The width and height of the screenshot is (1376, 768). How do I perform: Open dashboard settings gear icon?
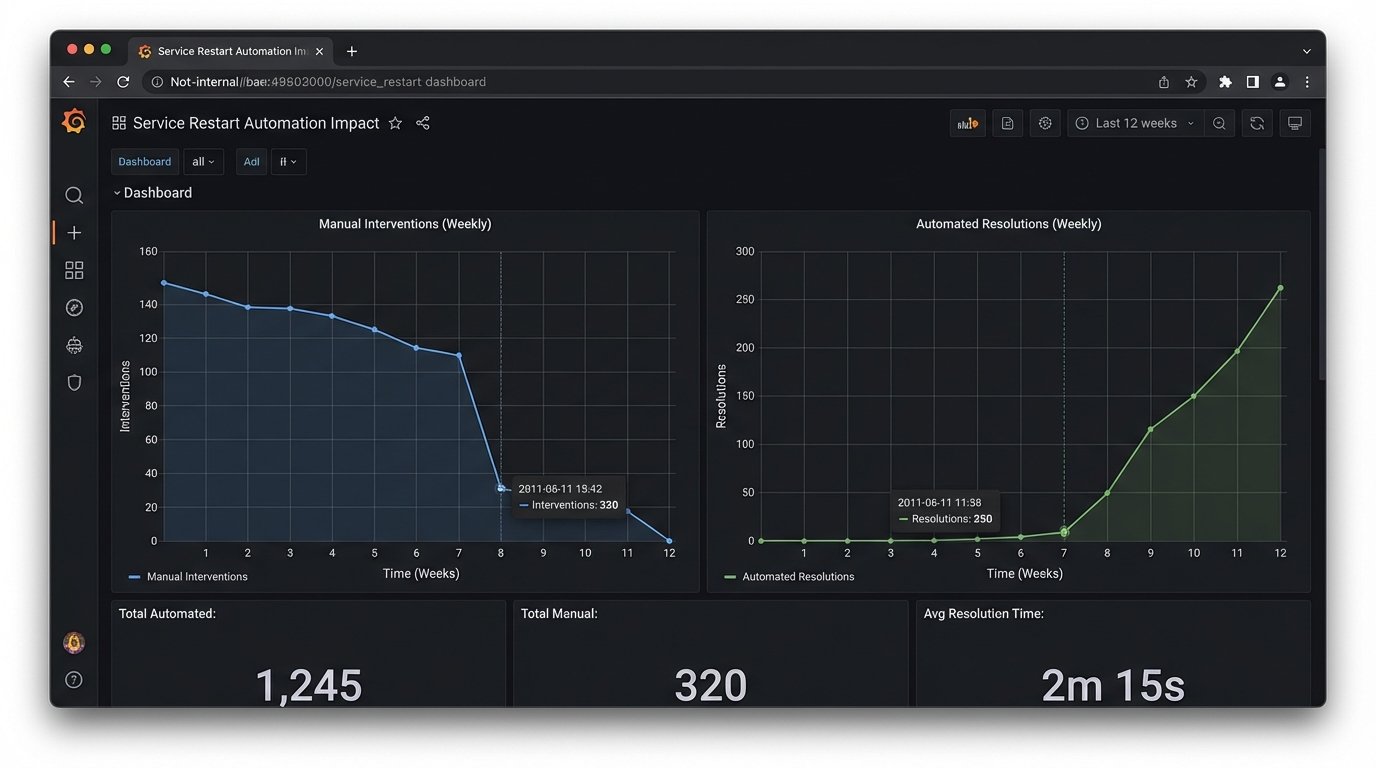1044,122
